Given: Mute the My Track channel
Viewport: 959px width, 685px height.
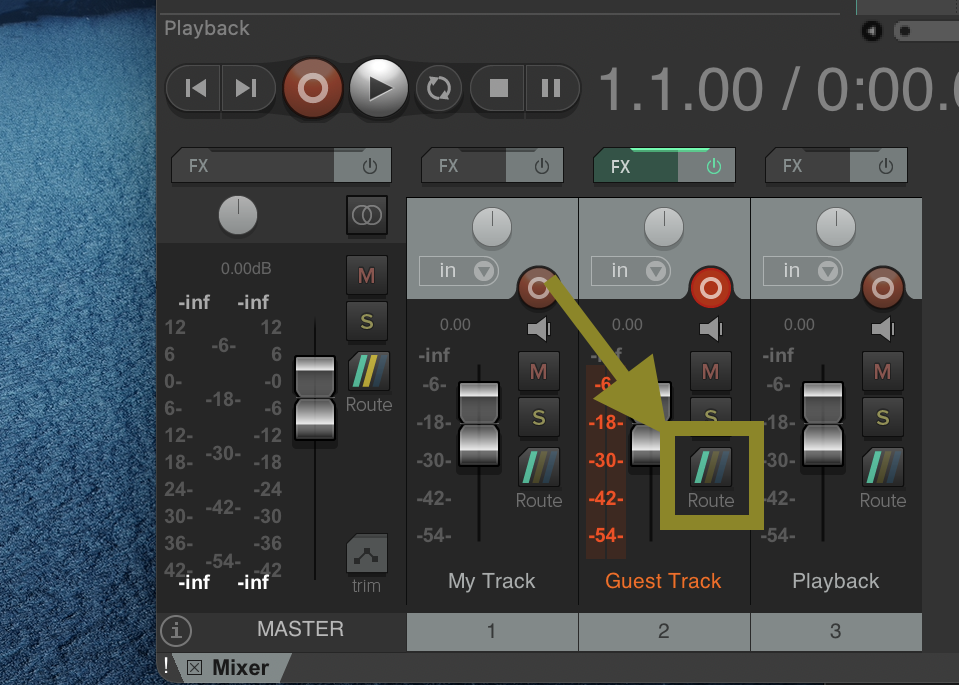Looking at the screenshot, I should tap(538, 371).
